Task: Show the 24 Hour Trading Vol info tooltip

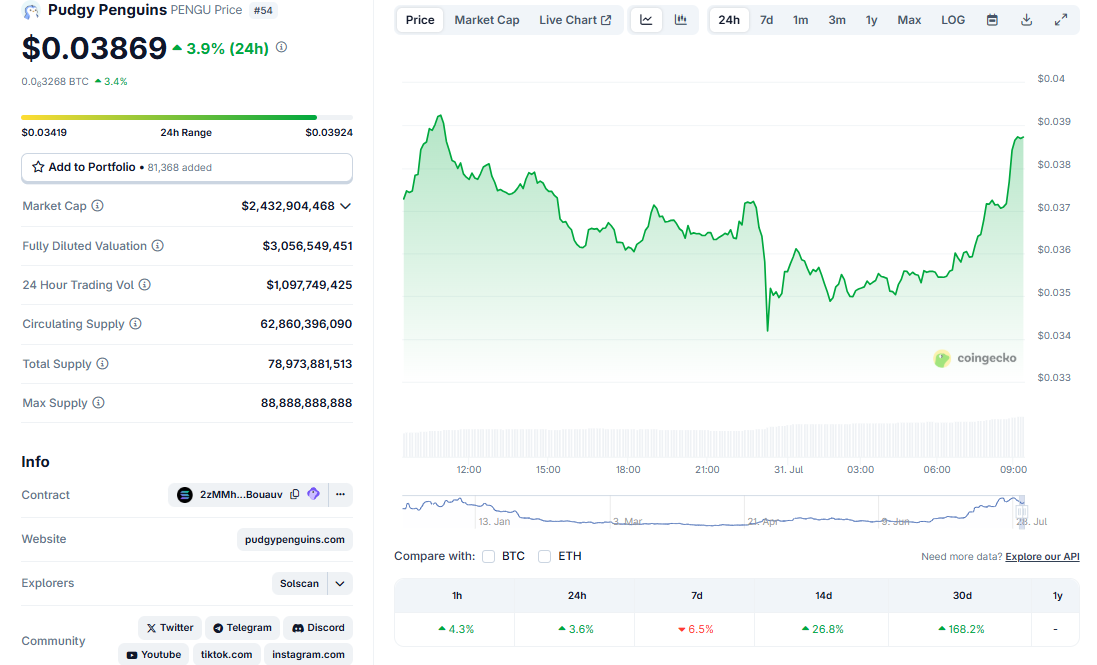Action: (x=145, y=285)
